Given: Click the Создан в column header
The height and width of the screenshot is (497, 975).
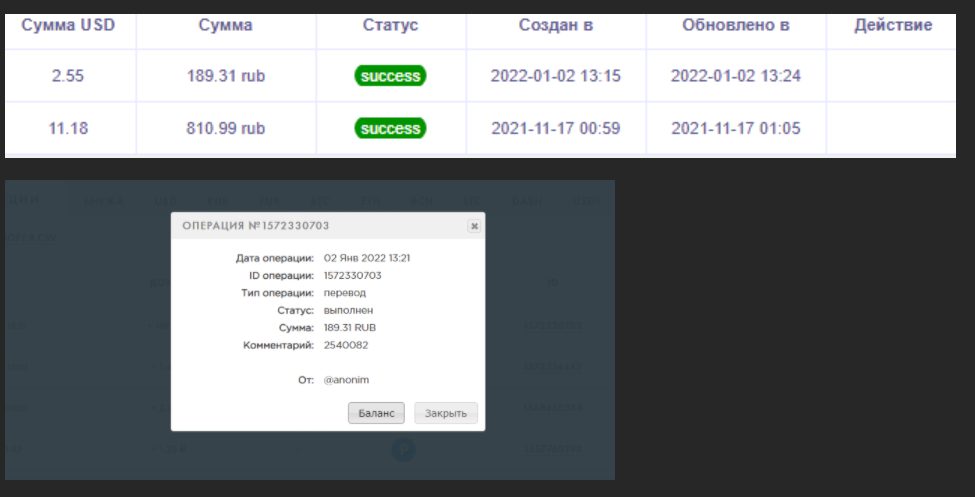Looking at the screenshot, I should click(556, 26).
